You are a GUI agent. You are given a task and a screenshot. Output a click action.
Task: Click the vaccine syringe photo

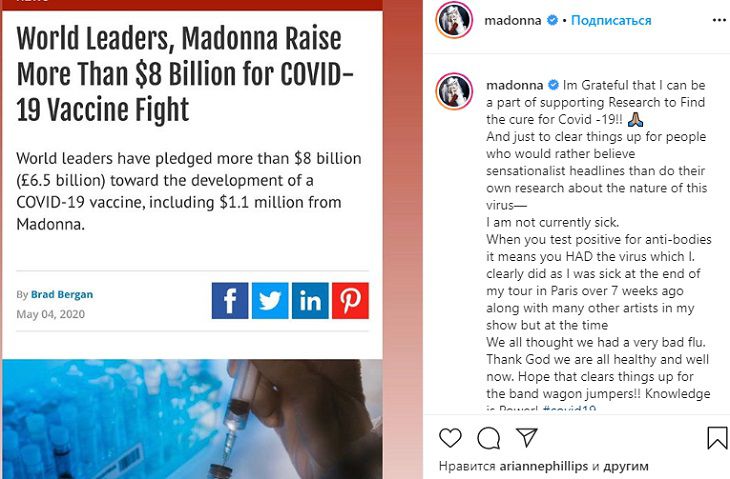191,418
